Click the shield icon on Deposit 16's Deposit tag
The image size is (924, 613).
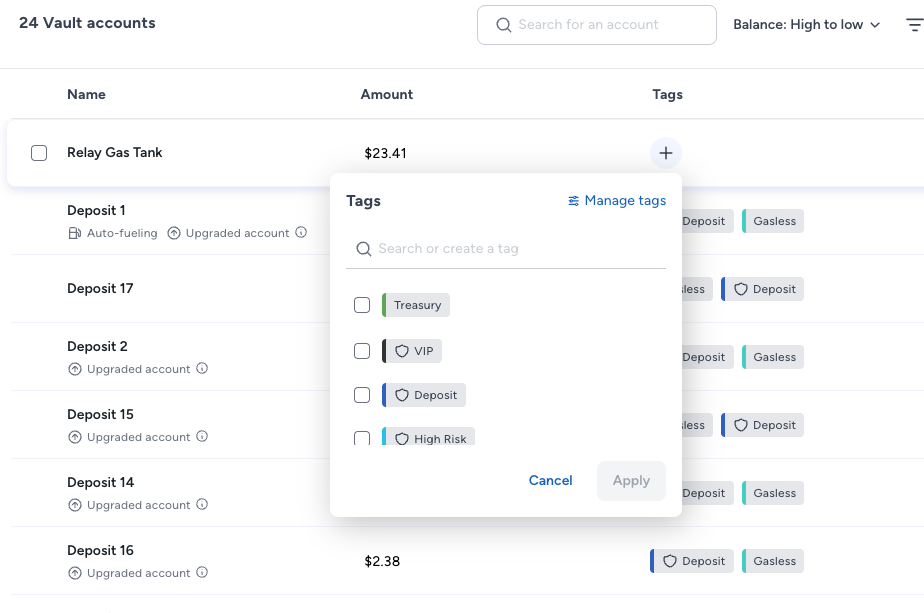[x=670, y=561]
